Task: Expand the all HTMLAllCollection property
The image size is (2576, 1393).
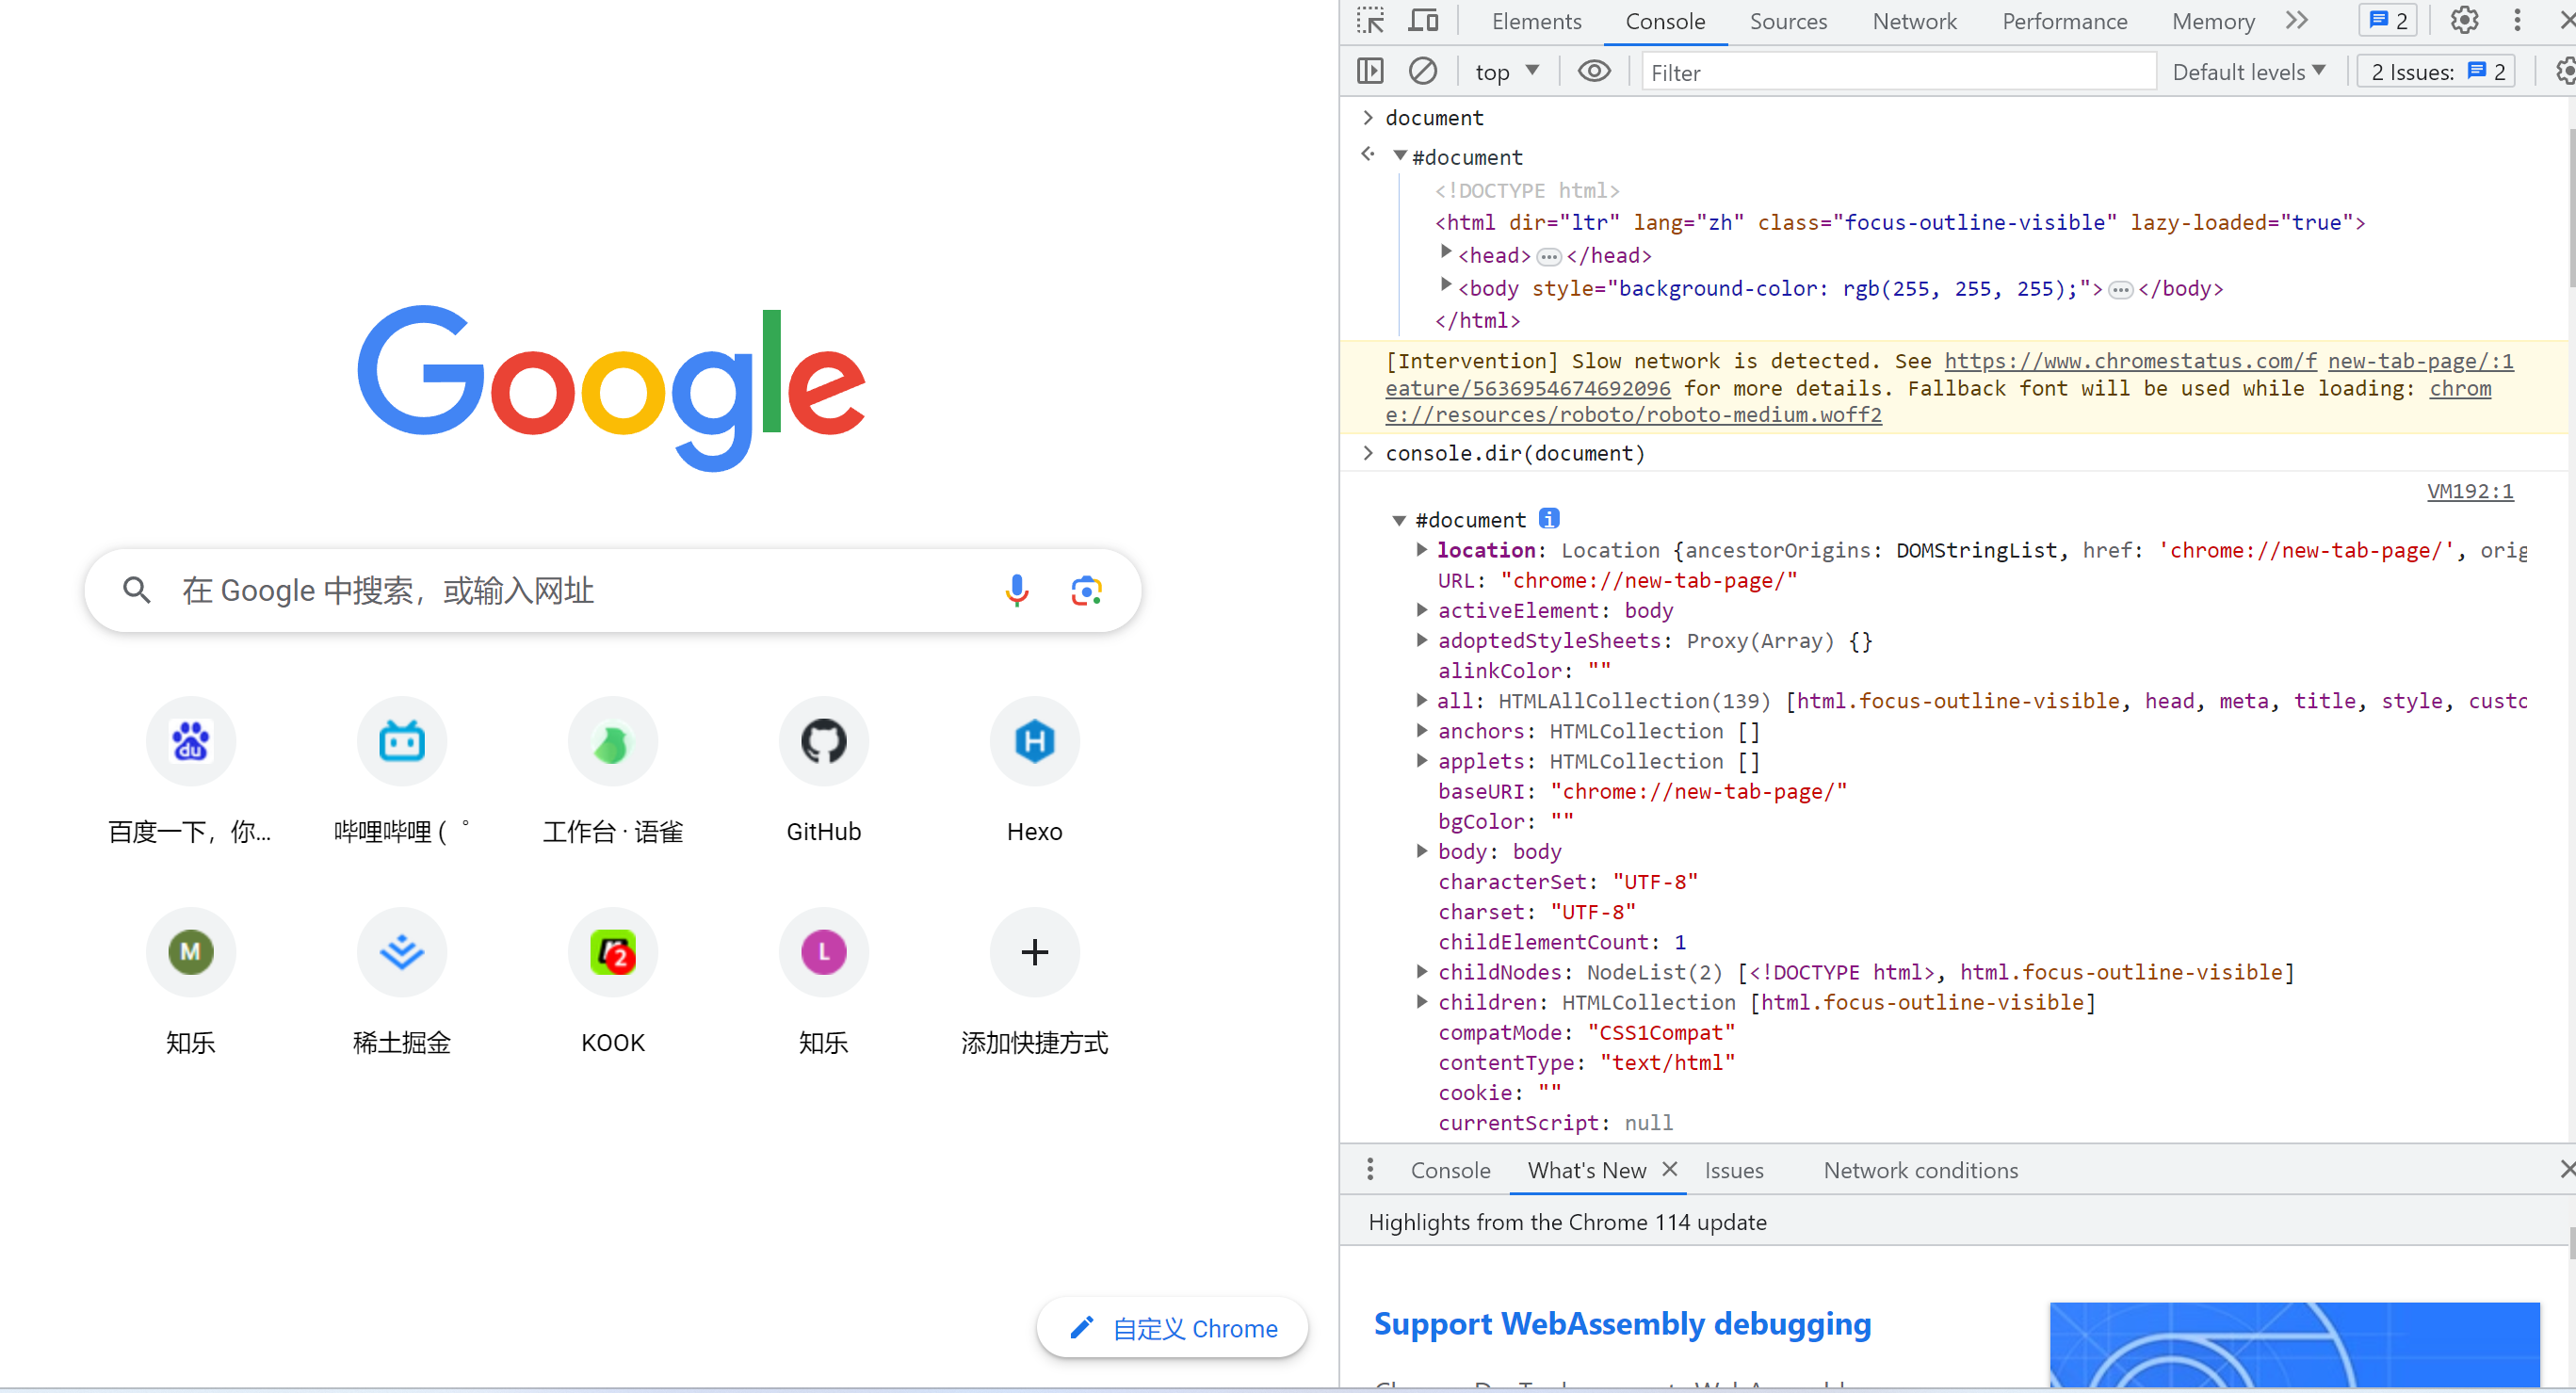Action: click(1421, 699)
